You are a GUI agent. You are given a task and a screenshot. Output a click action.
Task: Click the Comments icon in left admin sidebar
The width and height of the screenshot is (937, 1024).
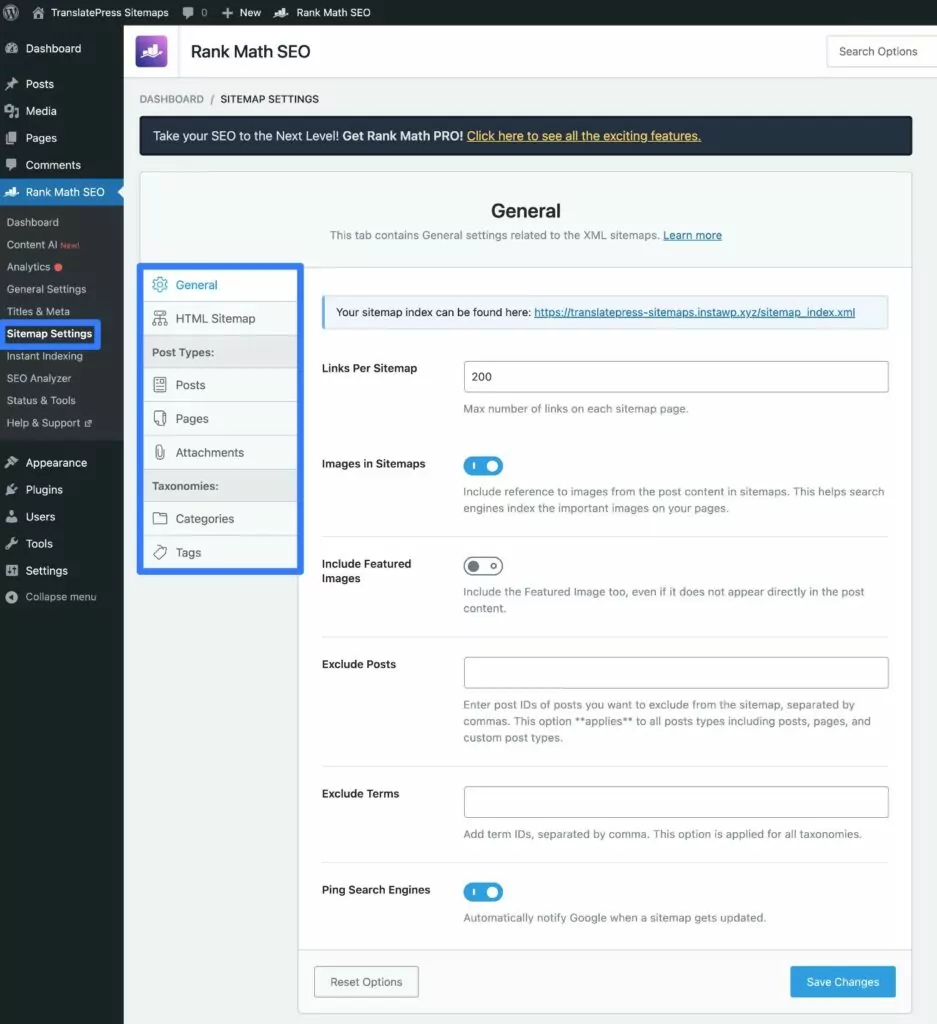coord(12,165)
